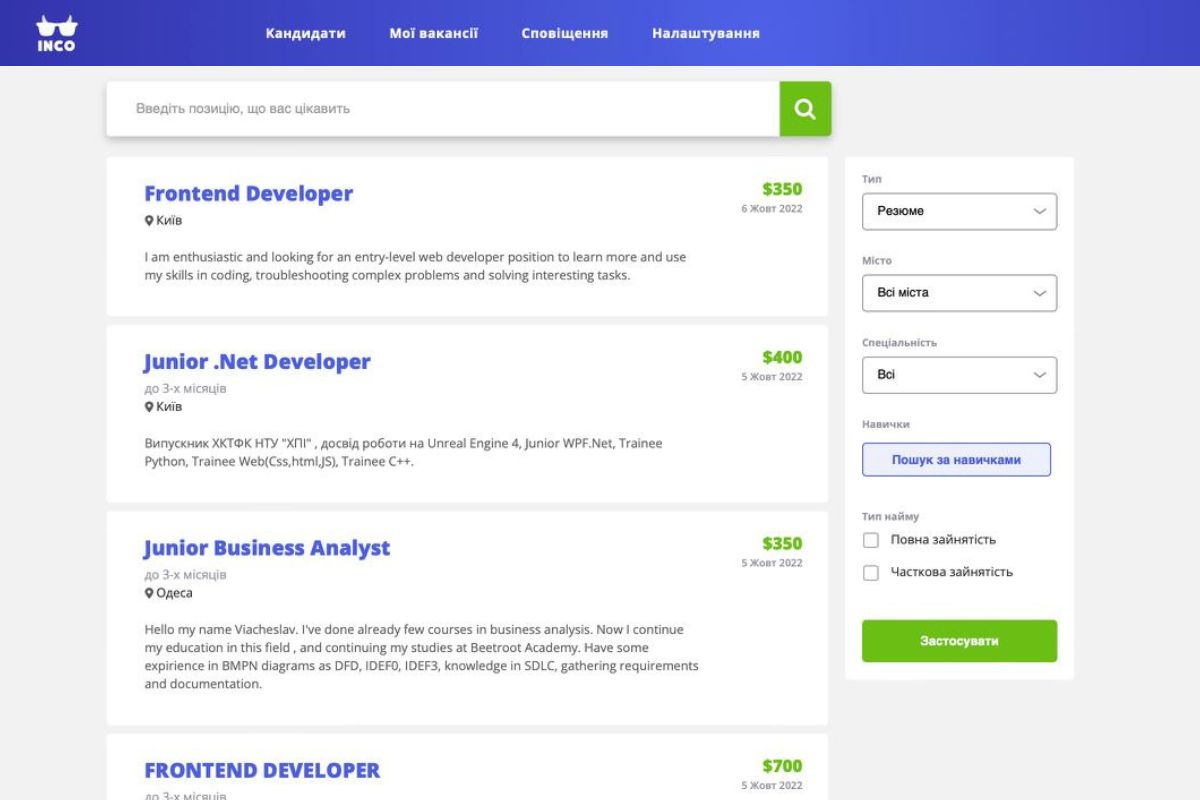Open the Junior Business Analyst listing

click(267, 548)
